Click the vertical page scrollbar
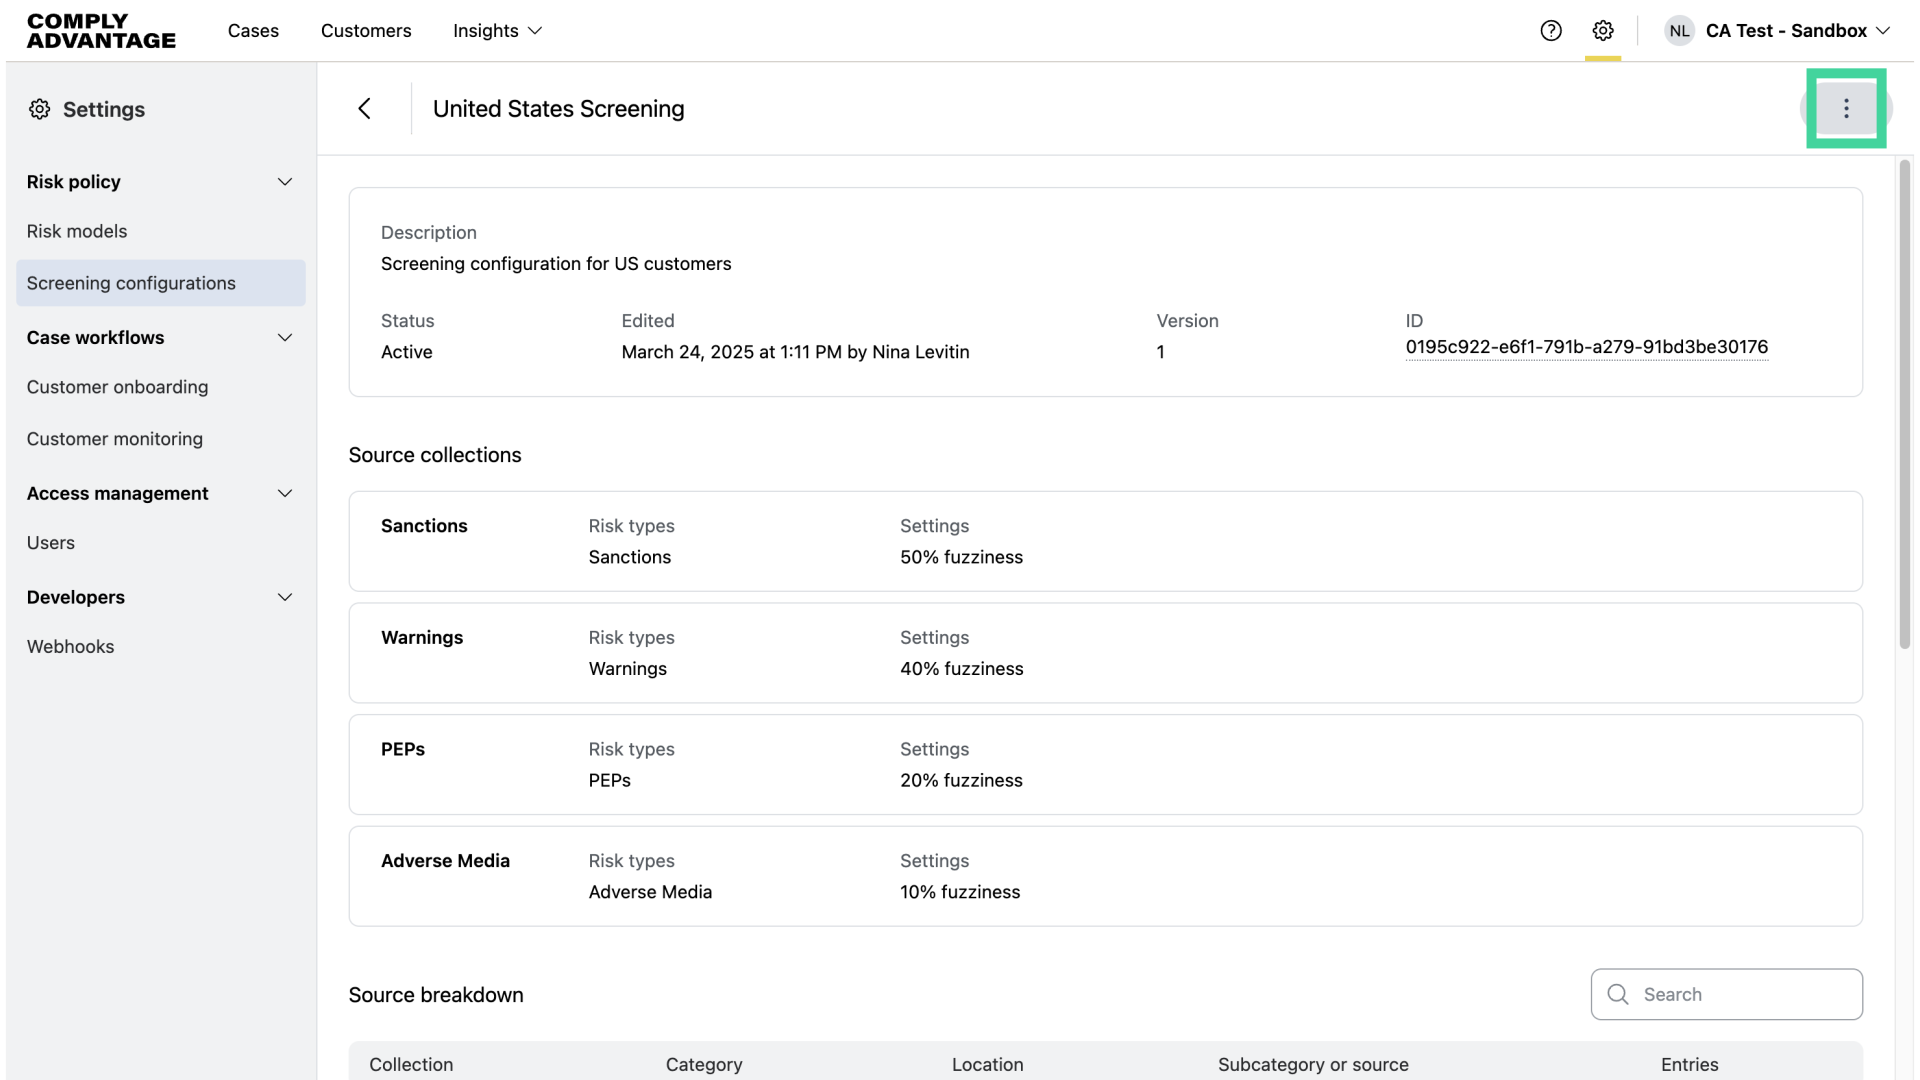Image resolution: width=1920 pixels, height=1080 pixels. point(1904,405)
